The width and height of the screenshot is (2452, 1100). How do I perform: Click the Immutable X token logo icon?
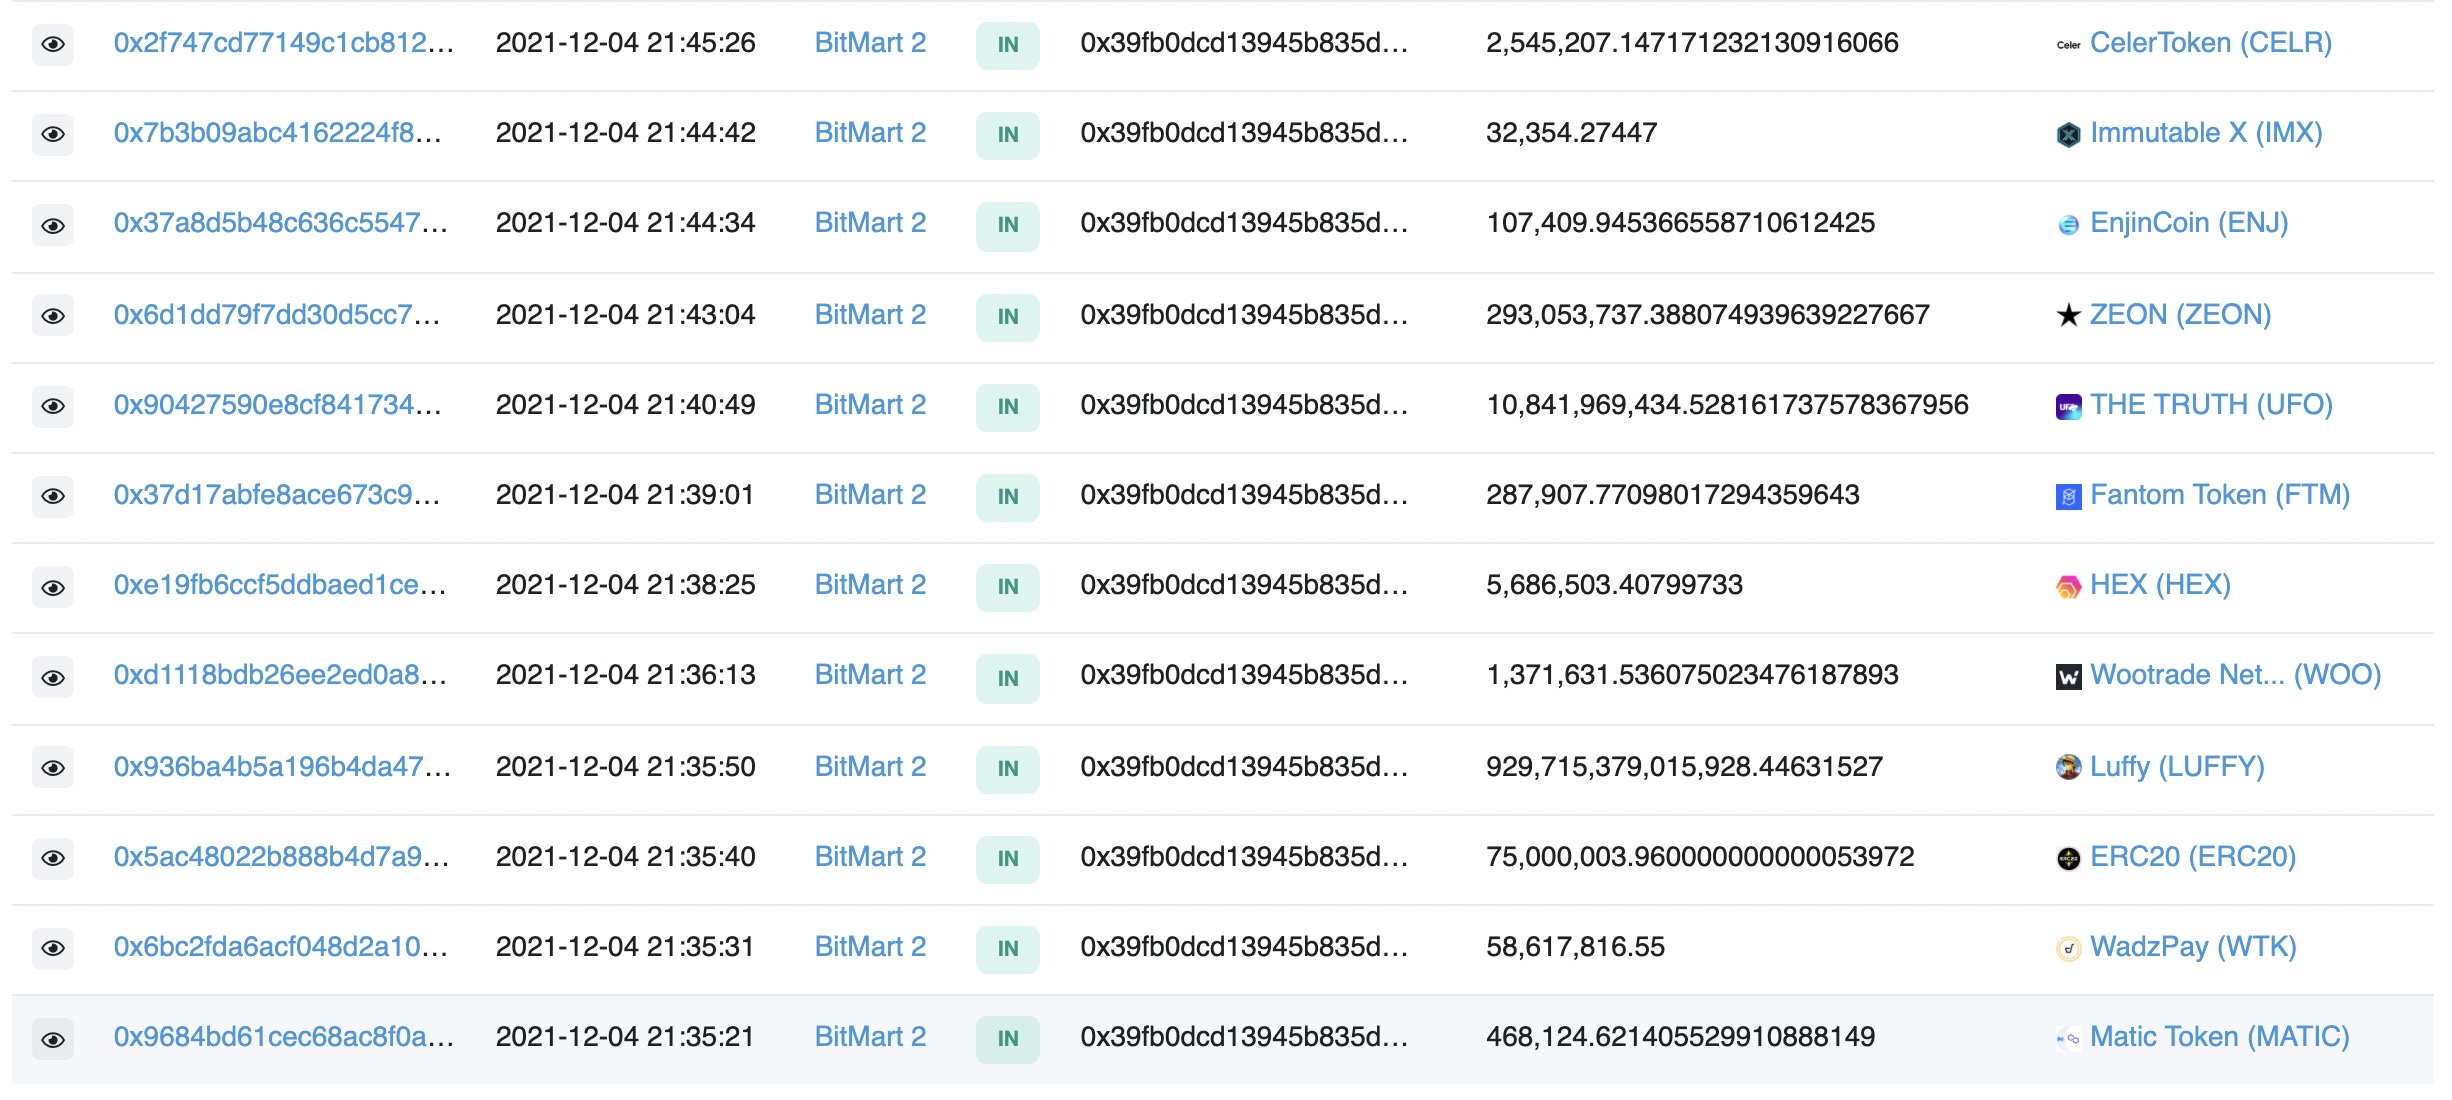[x=2068, y=134]
